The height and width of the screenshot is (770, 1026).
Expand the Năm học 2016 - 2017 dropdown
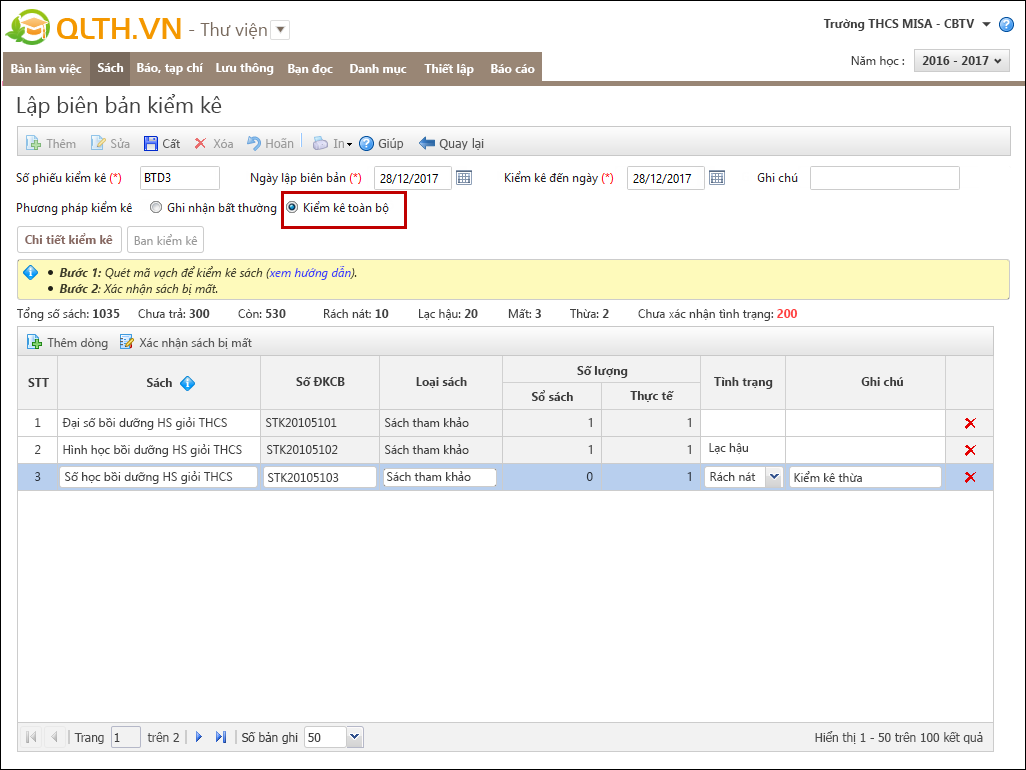coord(961,61)
